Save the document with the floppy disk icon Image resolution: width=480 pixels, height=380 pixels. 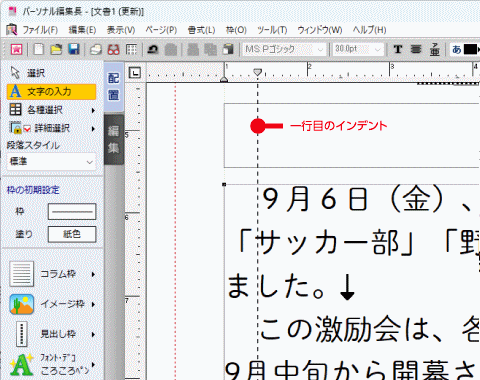pos(74,49)
